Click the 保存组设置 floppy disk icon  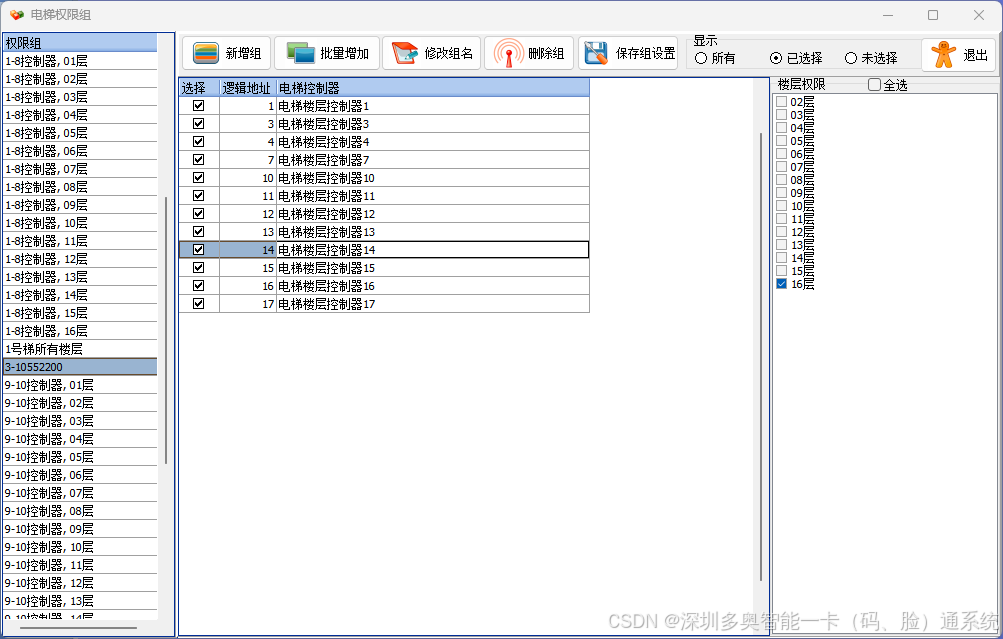coord(596,53)
